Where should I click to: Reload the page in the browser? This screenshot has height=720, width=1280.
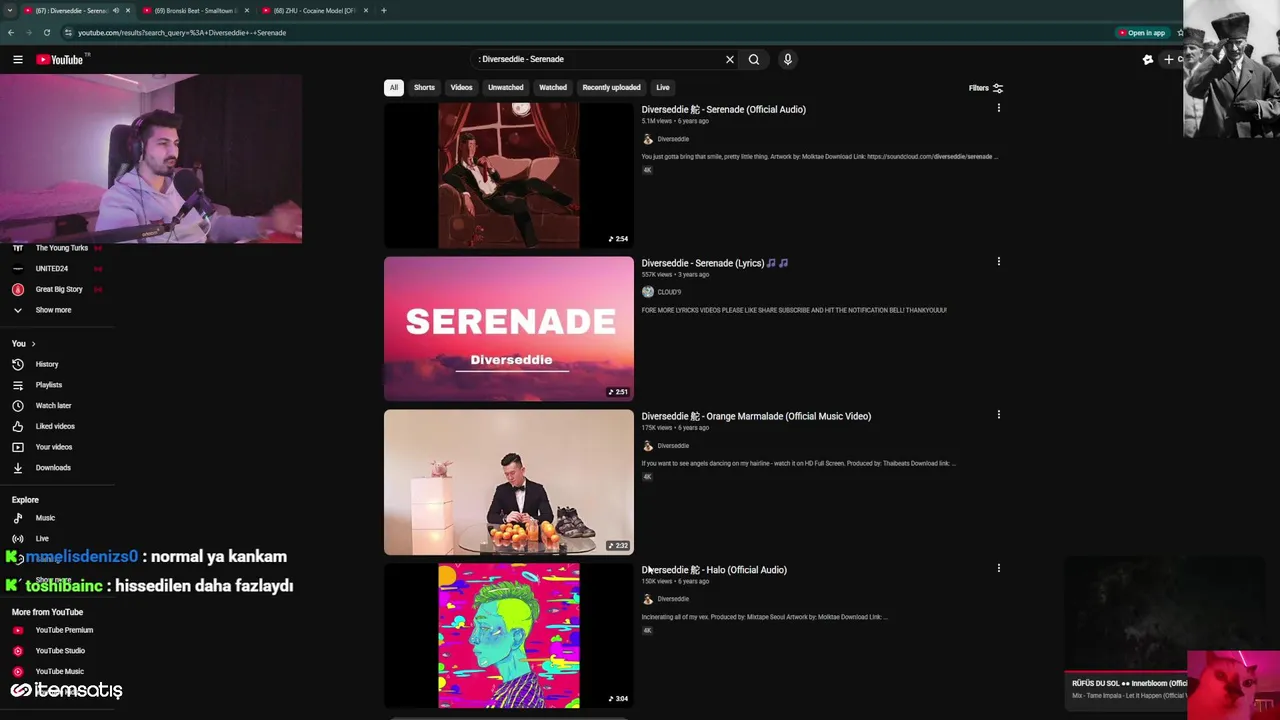coord(46,33)
